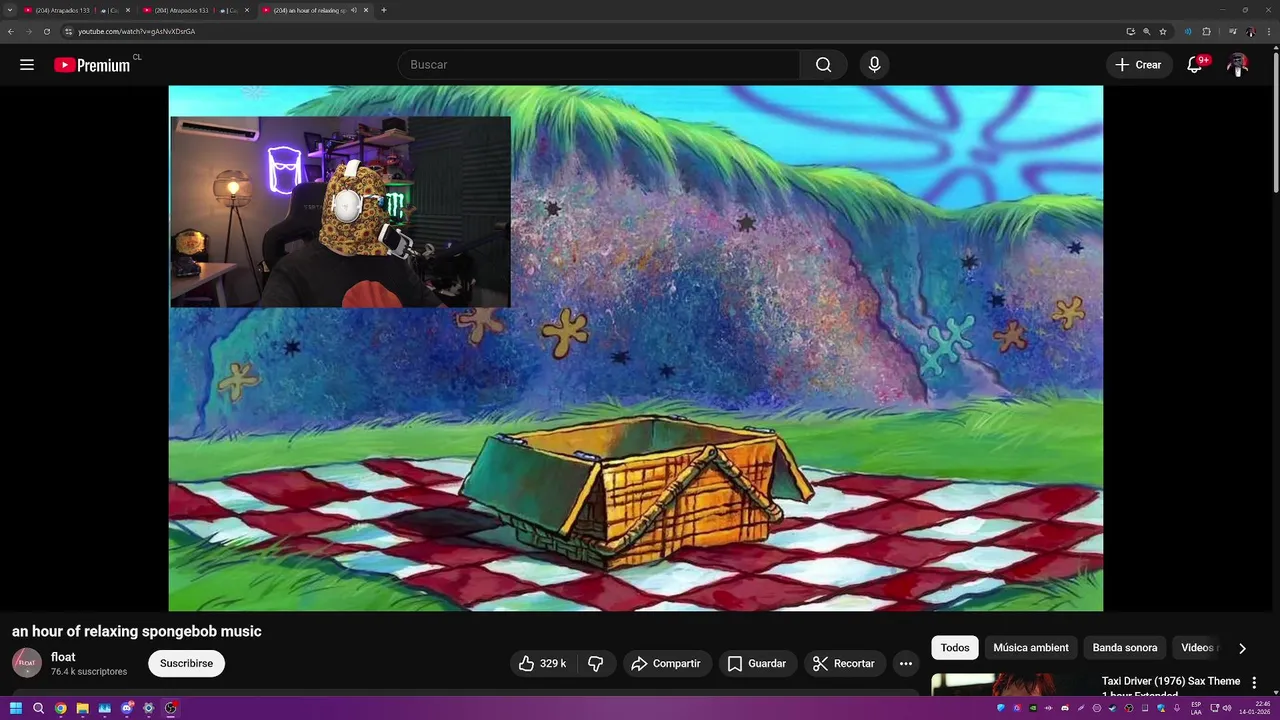This screenshot has height=720, width=1280.
Task: Reload the current page
Action: click(x=46, y=31)
